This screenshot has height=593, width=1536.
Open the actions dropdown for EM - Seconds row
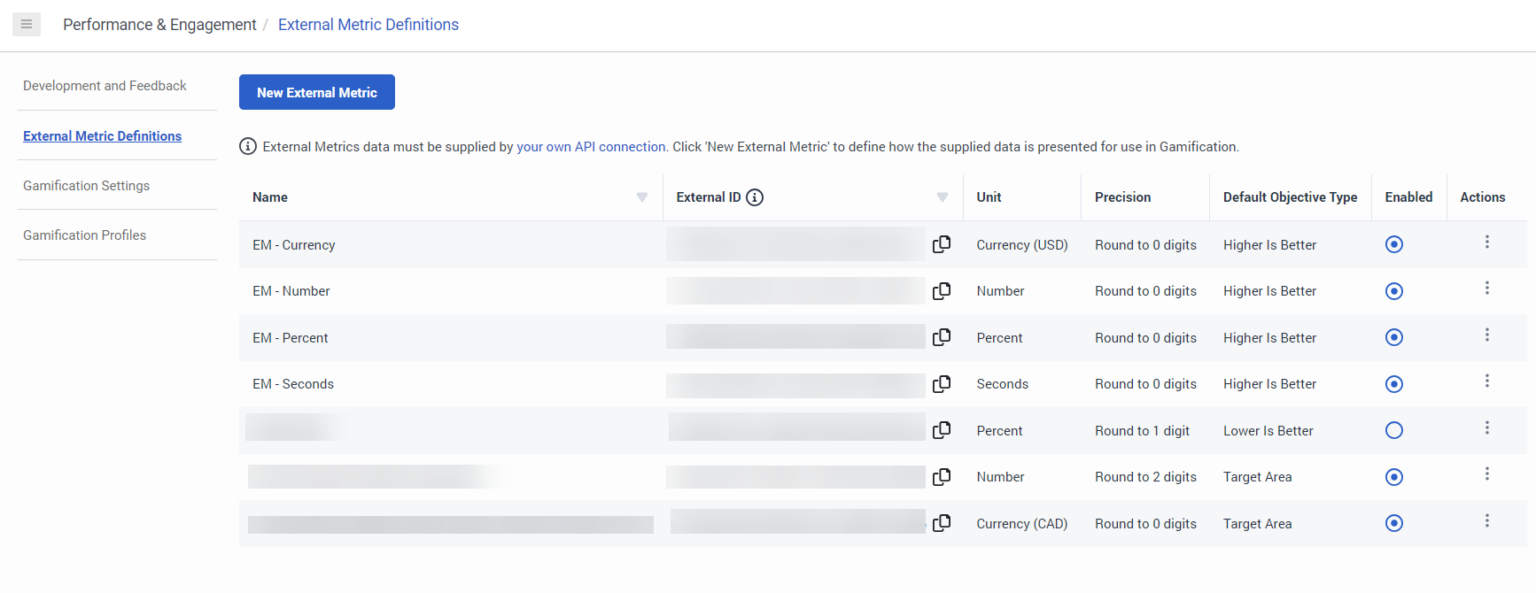(1487, 381)
